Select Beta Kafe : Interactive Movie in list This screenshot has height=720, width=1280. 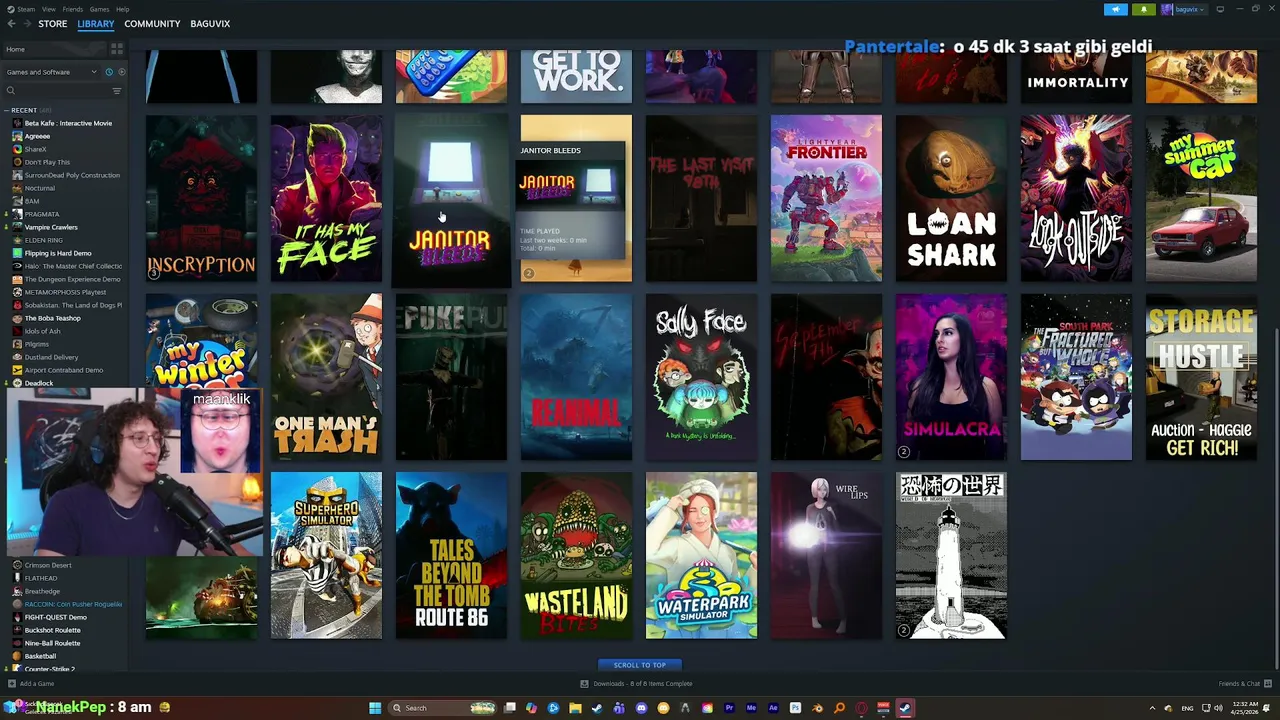[68, 123]
